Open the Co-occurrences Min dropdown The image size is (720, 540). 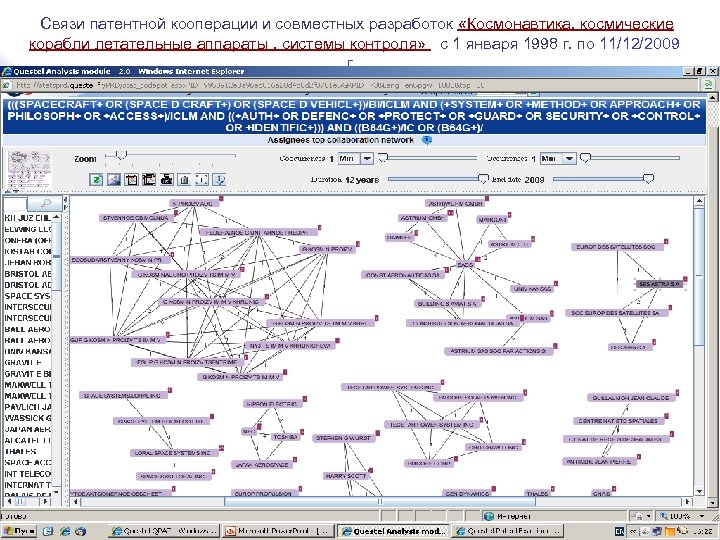click(x=367, y=158)
